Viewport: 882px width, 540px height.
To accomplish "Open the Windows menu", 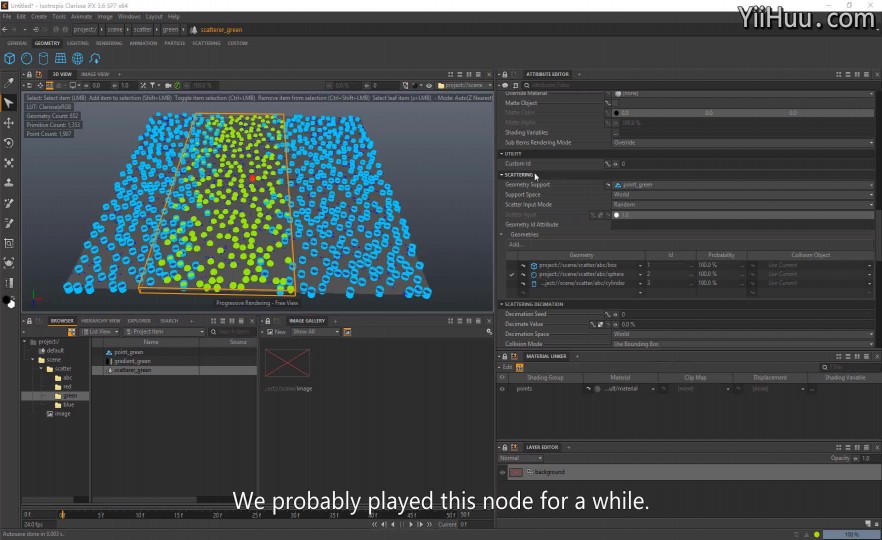I will 129,16.
